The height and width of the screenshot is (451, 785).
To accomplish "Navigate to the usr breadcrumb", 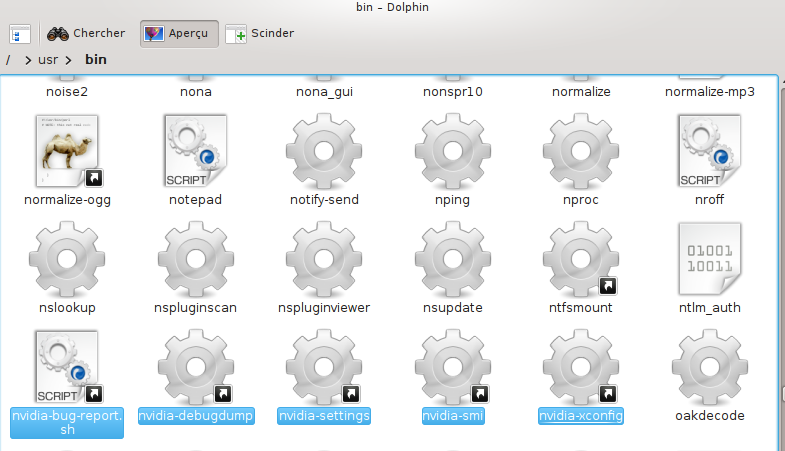I will [48, 60].
